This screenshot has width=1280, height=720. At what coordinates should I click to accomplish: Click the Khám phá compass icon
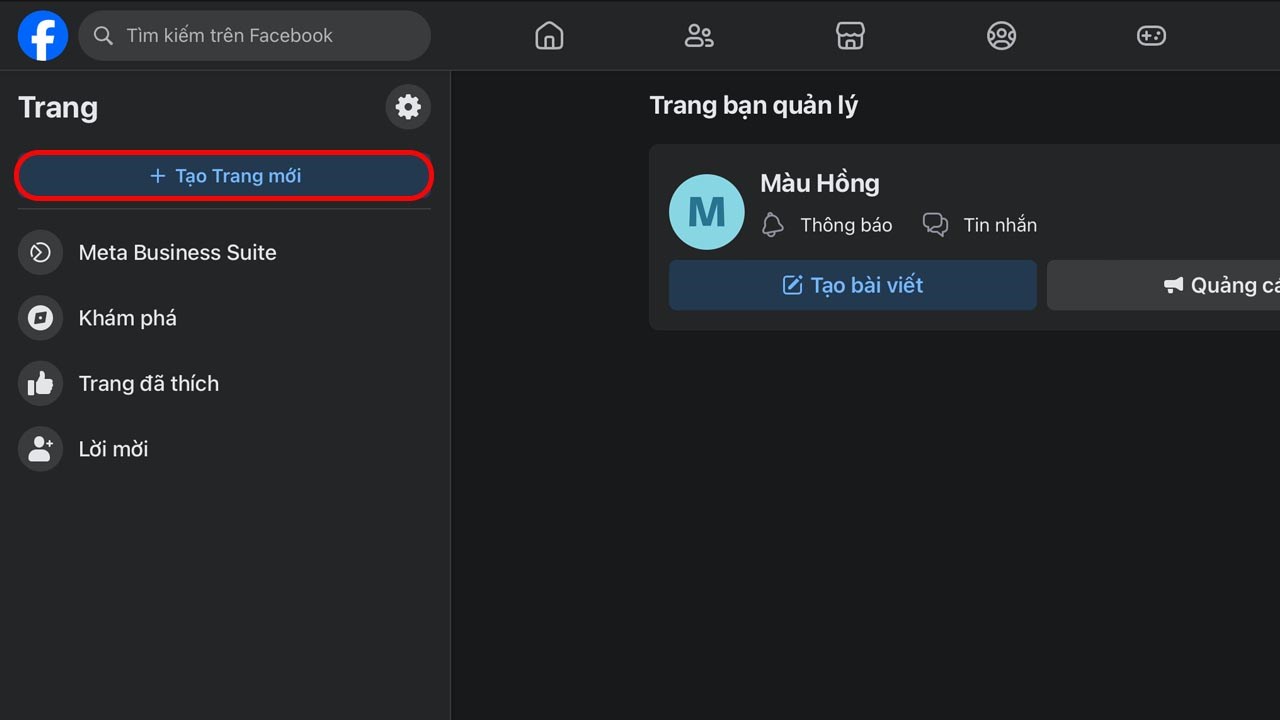[x=40, y=318]
